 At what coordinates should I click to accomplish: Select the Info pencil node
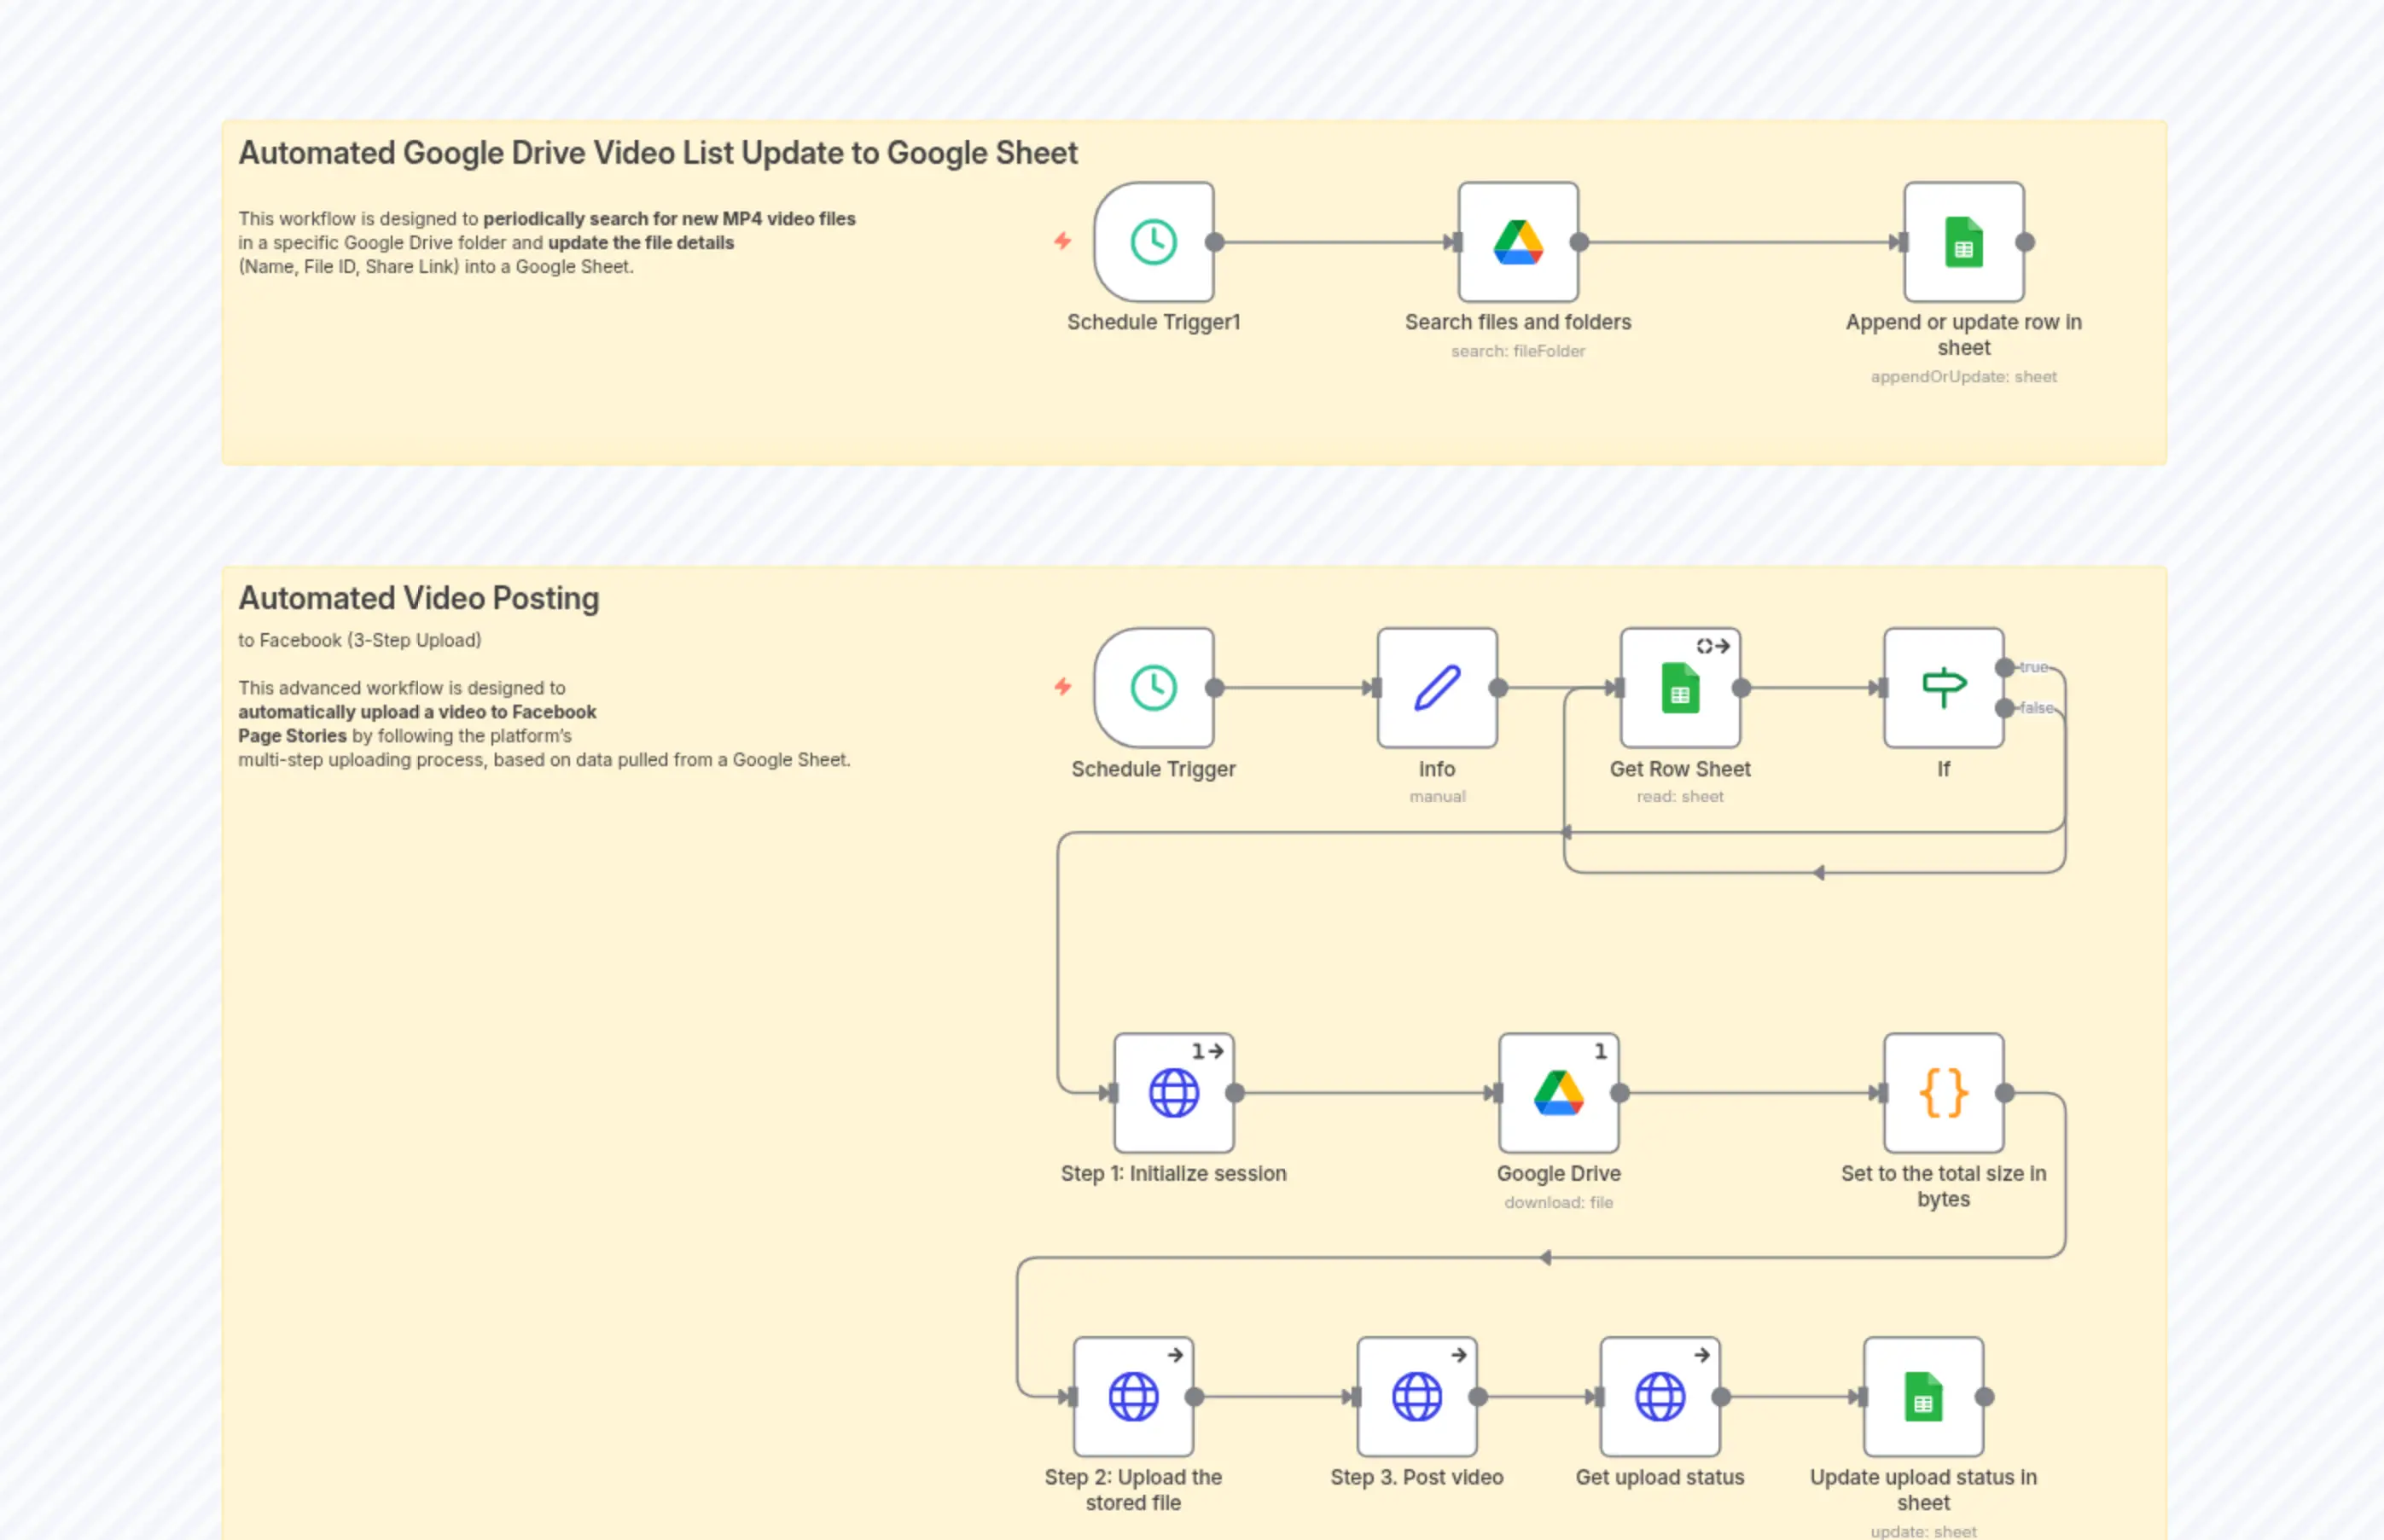1436,688
